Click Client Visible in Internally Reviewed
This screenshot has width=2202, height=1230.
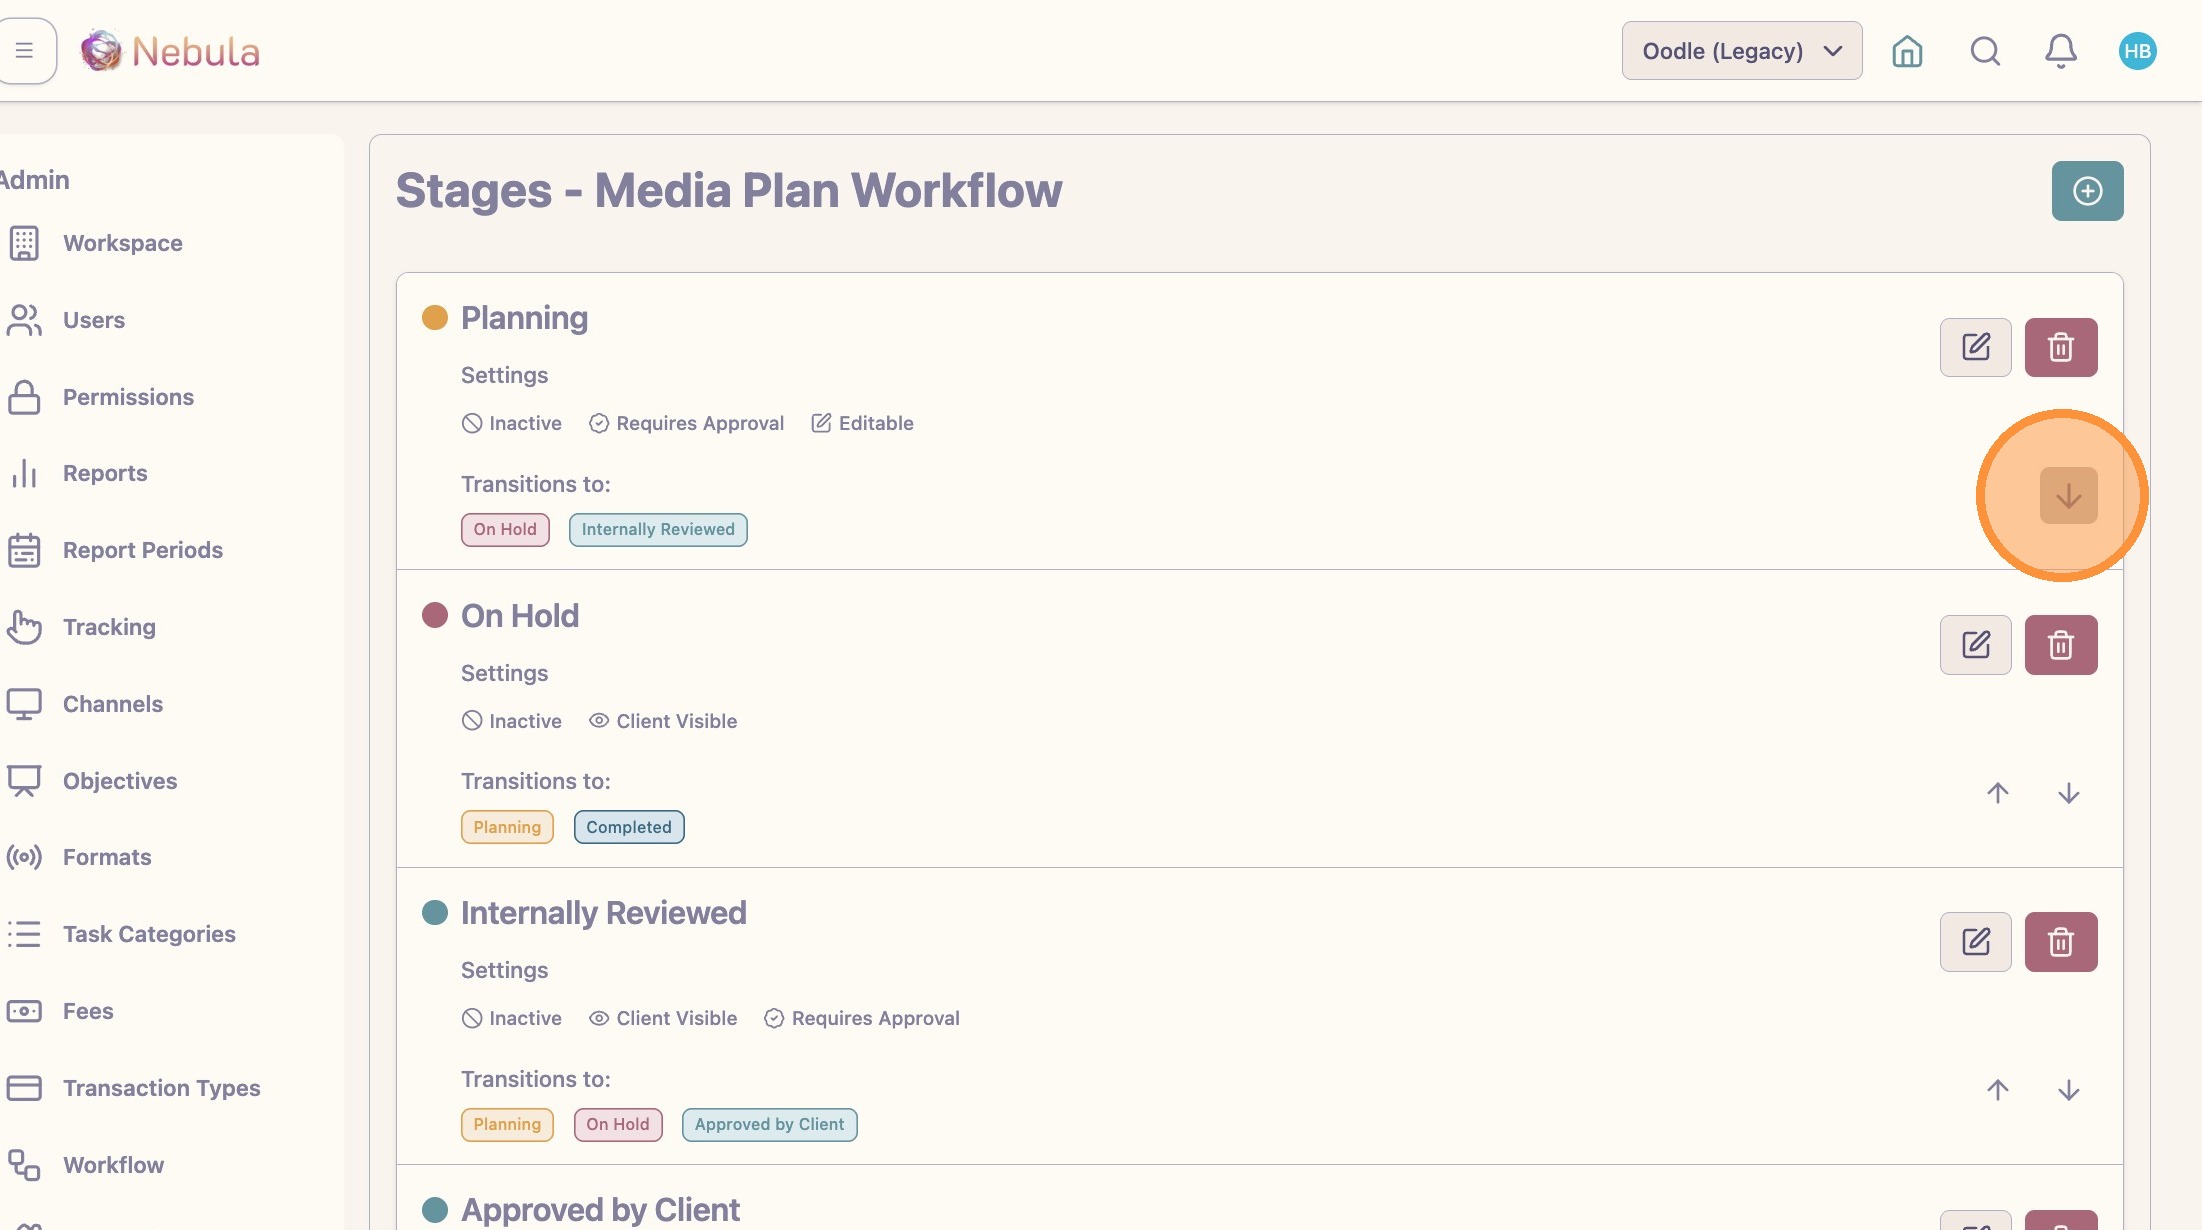click(x=662, y=1018)
